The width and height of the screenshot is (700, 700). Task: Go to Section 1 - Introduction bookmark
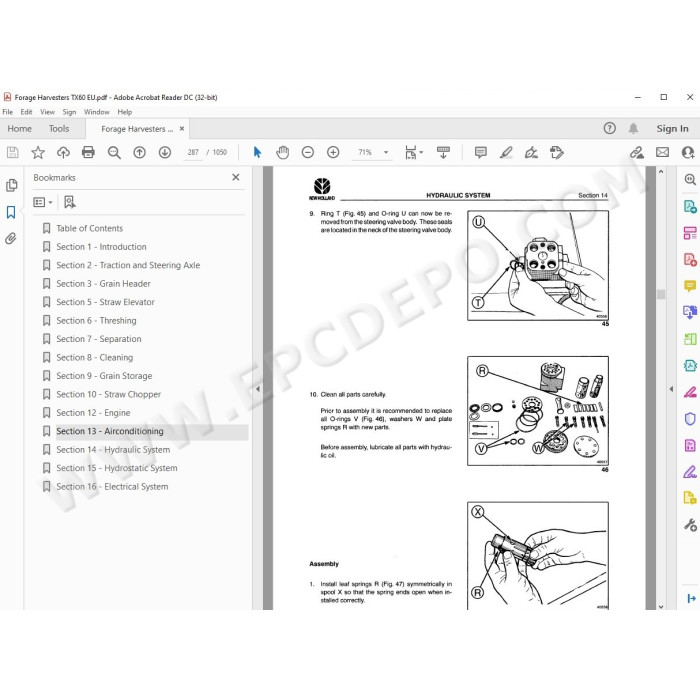pyautogui.click(x=101, y=247)
